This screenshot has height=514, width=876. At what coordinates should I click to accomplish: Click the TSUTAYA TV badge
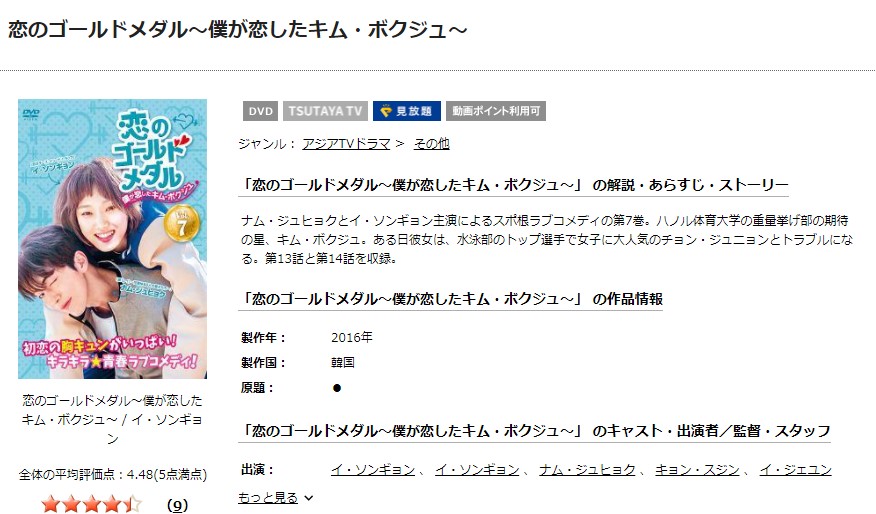coord(325,111)
